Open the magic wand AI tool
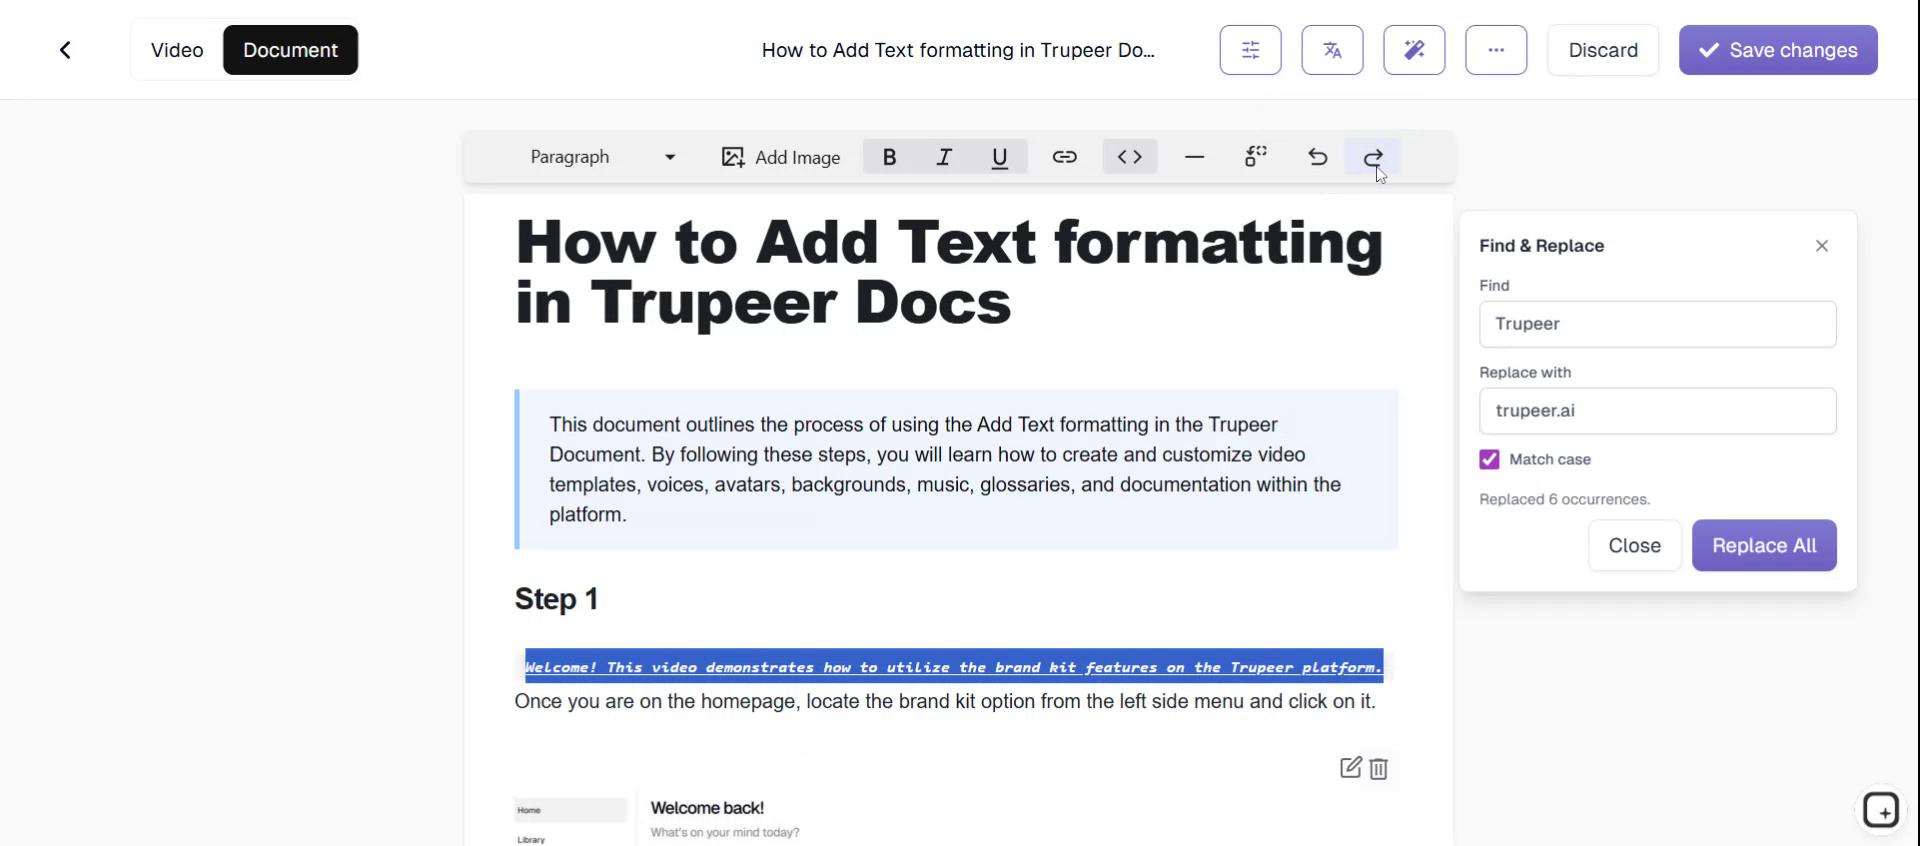 (1414, 50)
